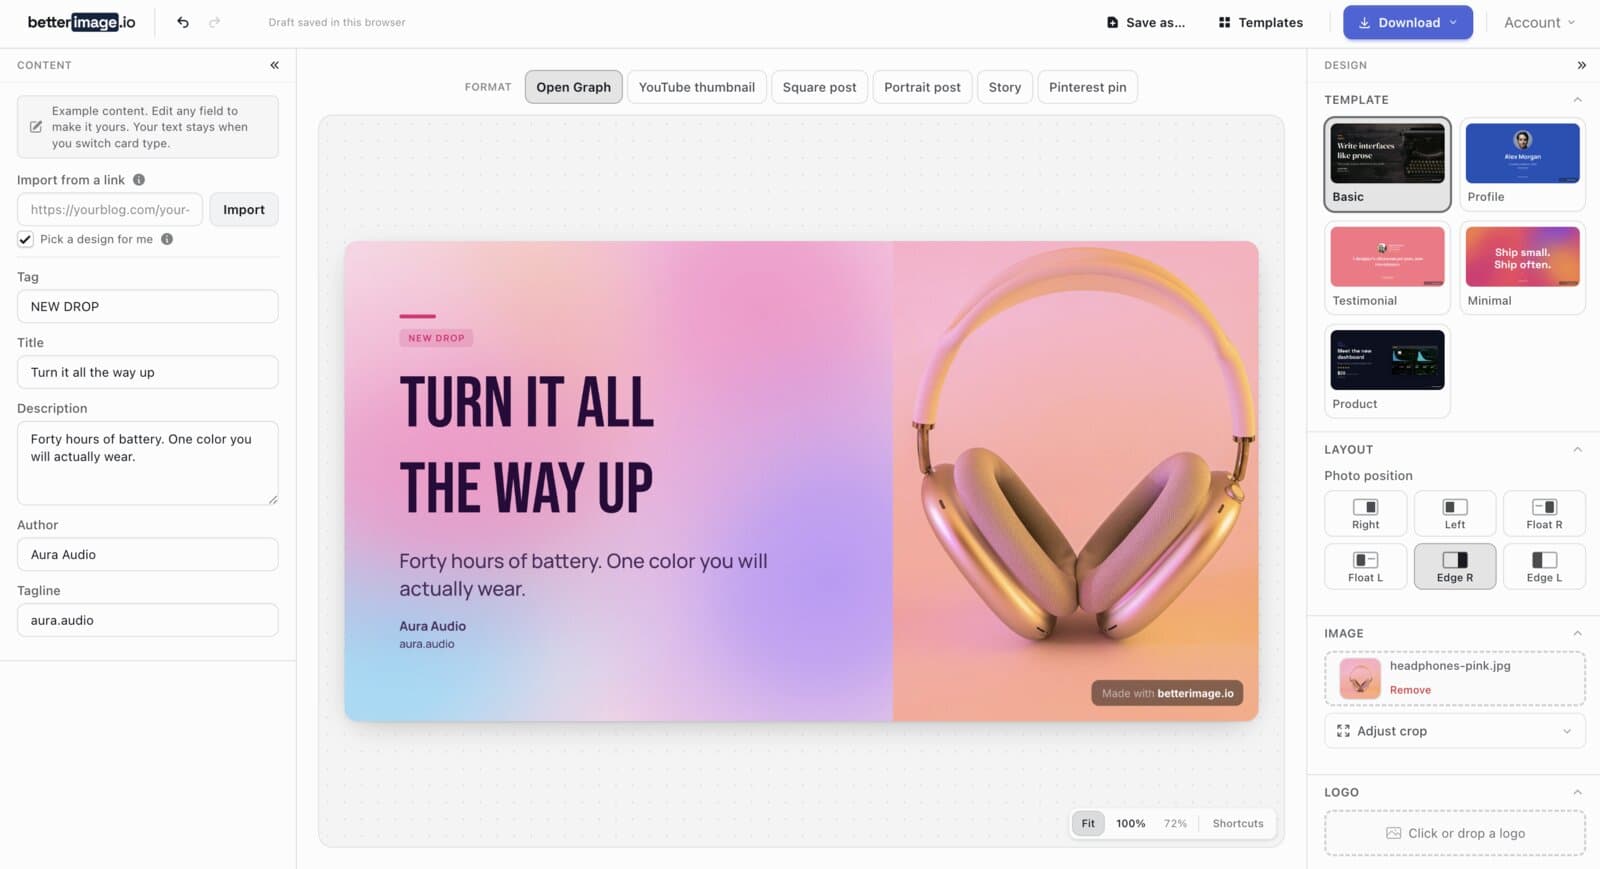Switch to Story format

point(1005,87)
